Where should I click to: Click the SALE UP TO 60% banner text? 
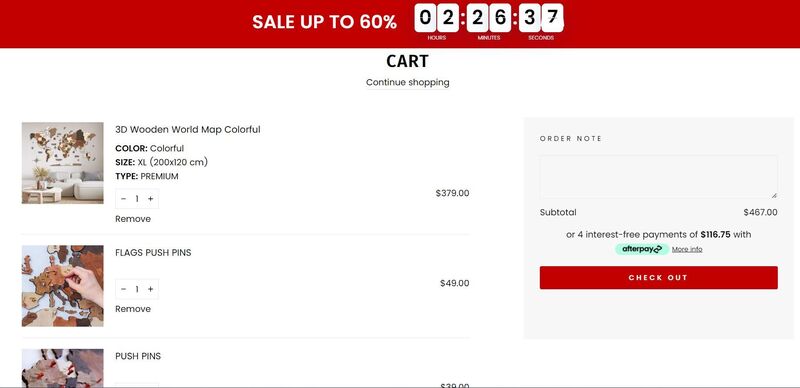pyautogui.click(x=324, y=22)
